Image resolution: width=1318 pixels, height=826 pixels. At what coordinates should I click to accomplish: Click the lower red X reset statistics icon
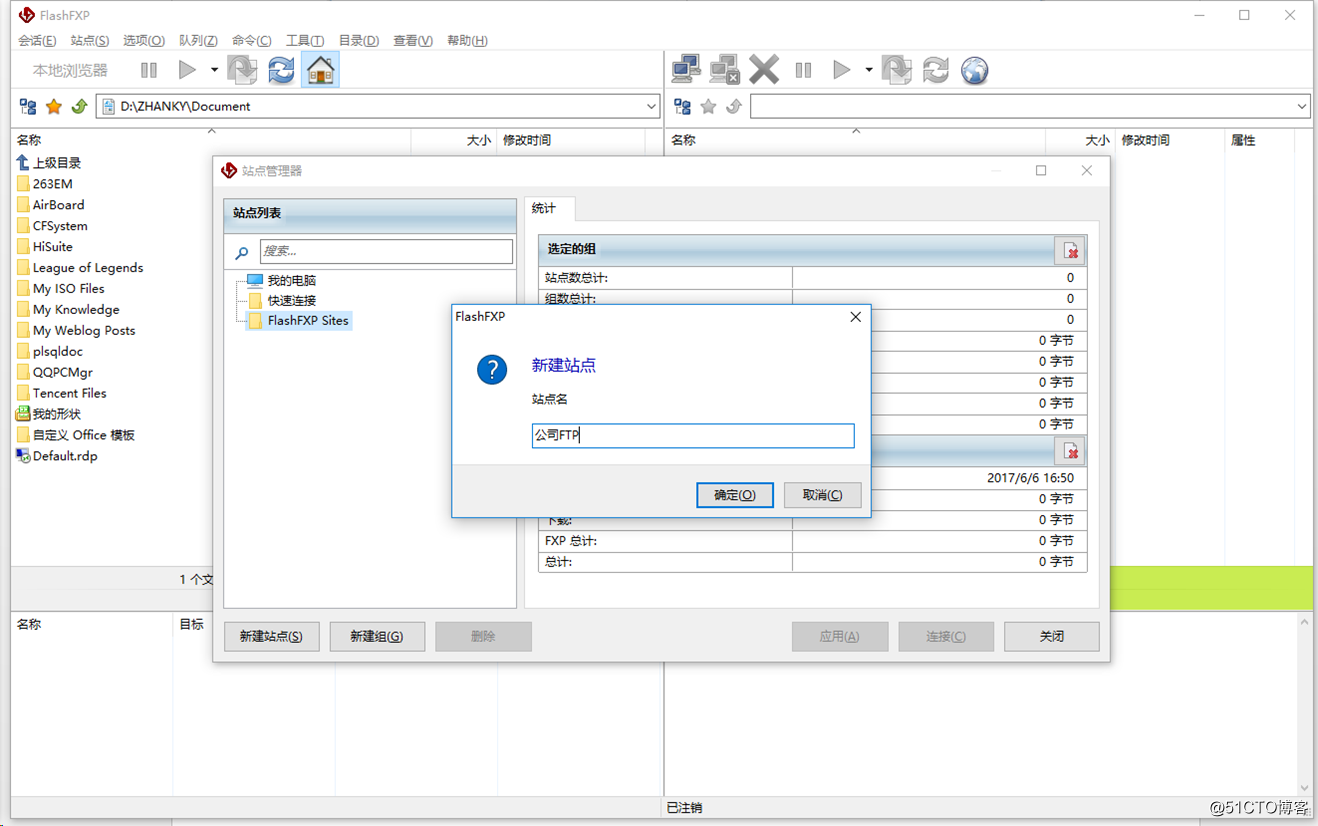tap(1070, 451)
